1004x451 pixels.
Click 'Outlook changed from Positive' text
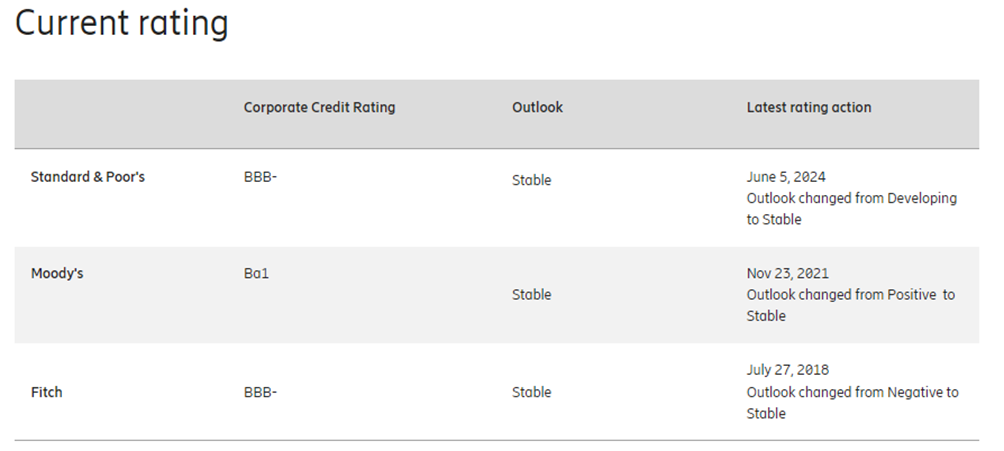coord(850,295)
